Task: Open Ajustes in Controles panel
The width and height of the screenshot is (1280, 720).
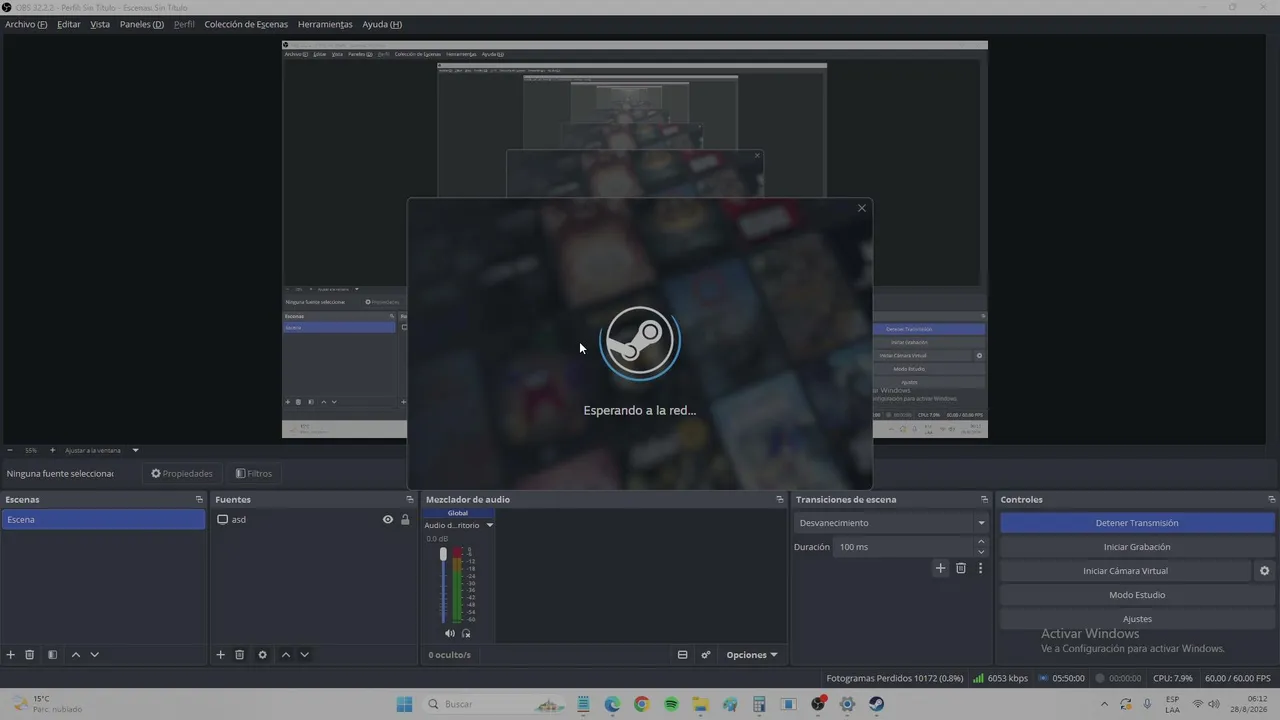Action: [1137, 619]
